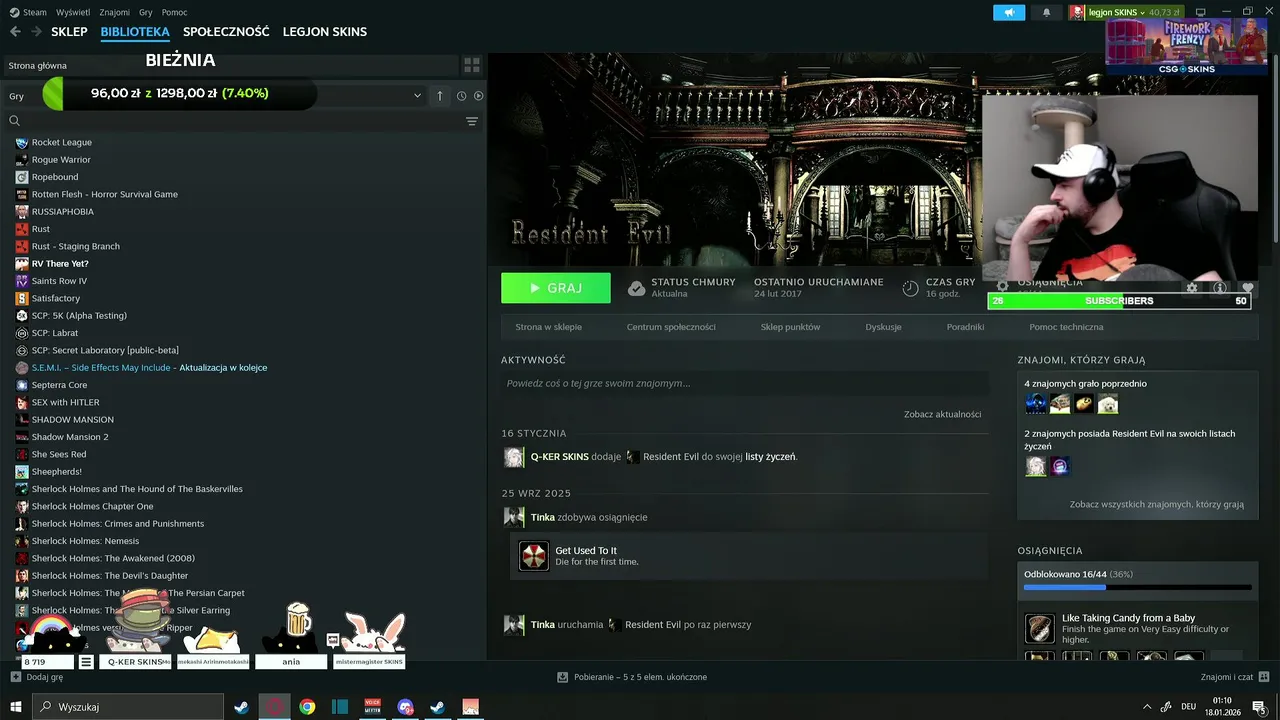Click the library search magnifier icon
Image resolution: width=1280 pixels, height=720 pixels.
(15, 121)
